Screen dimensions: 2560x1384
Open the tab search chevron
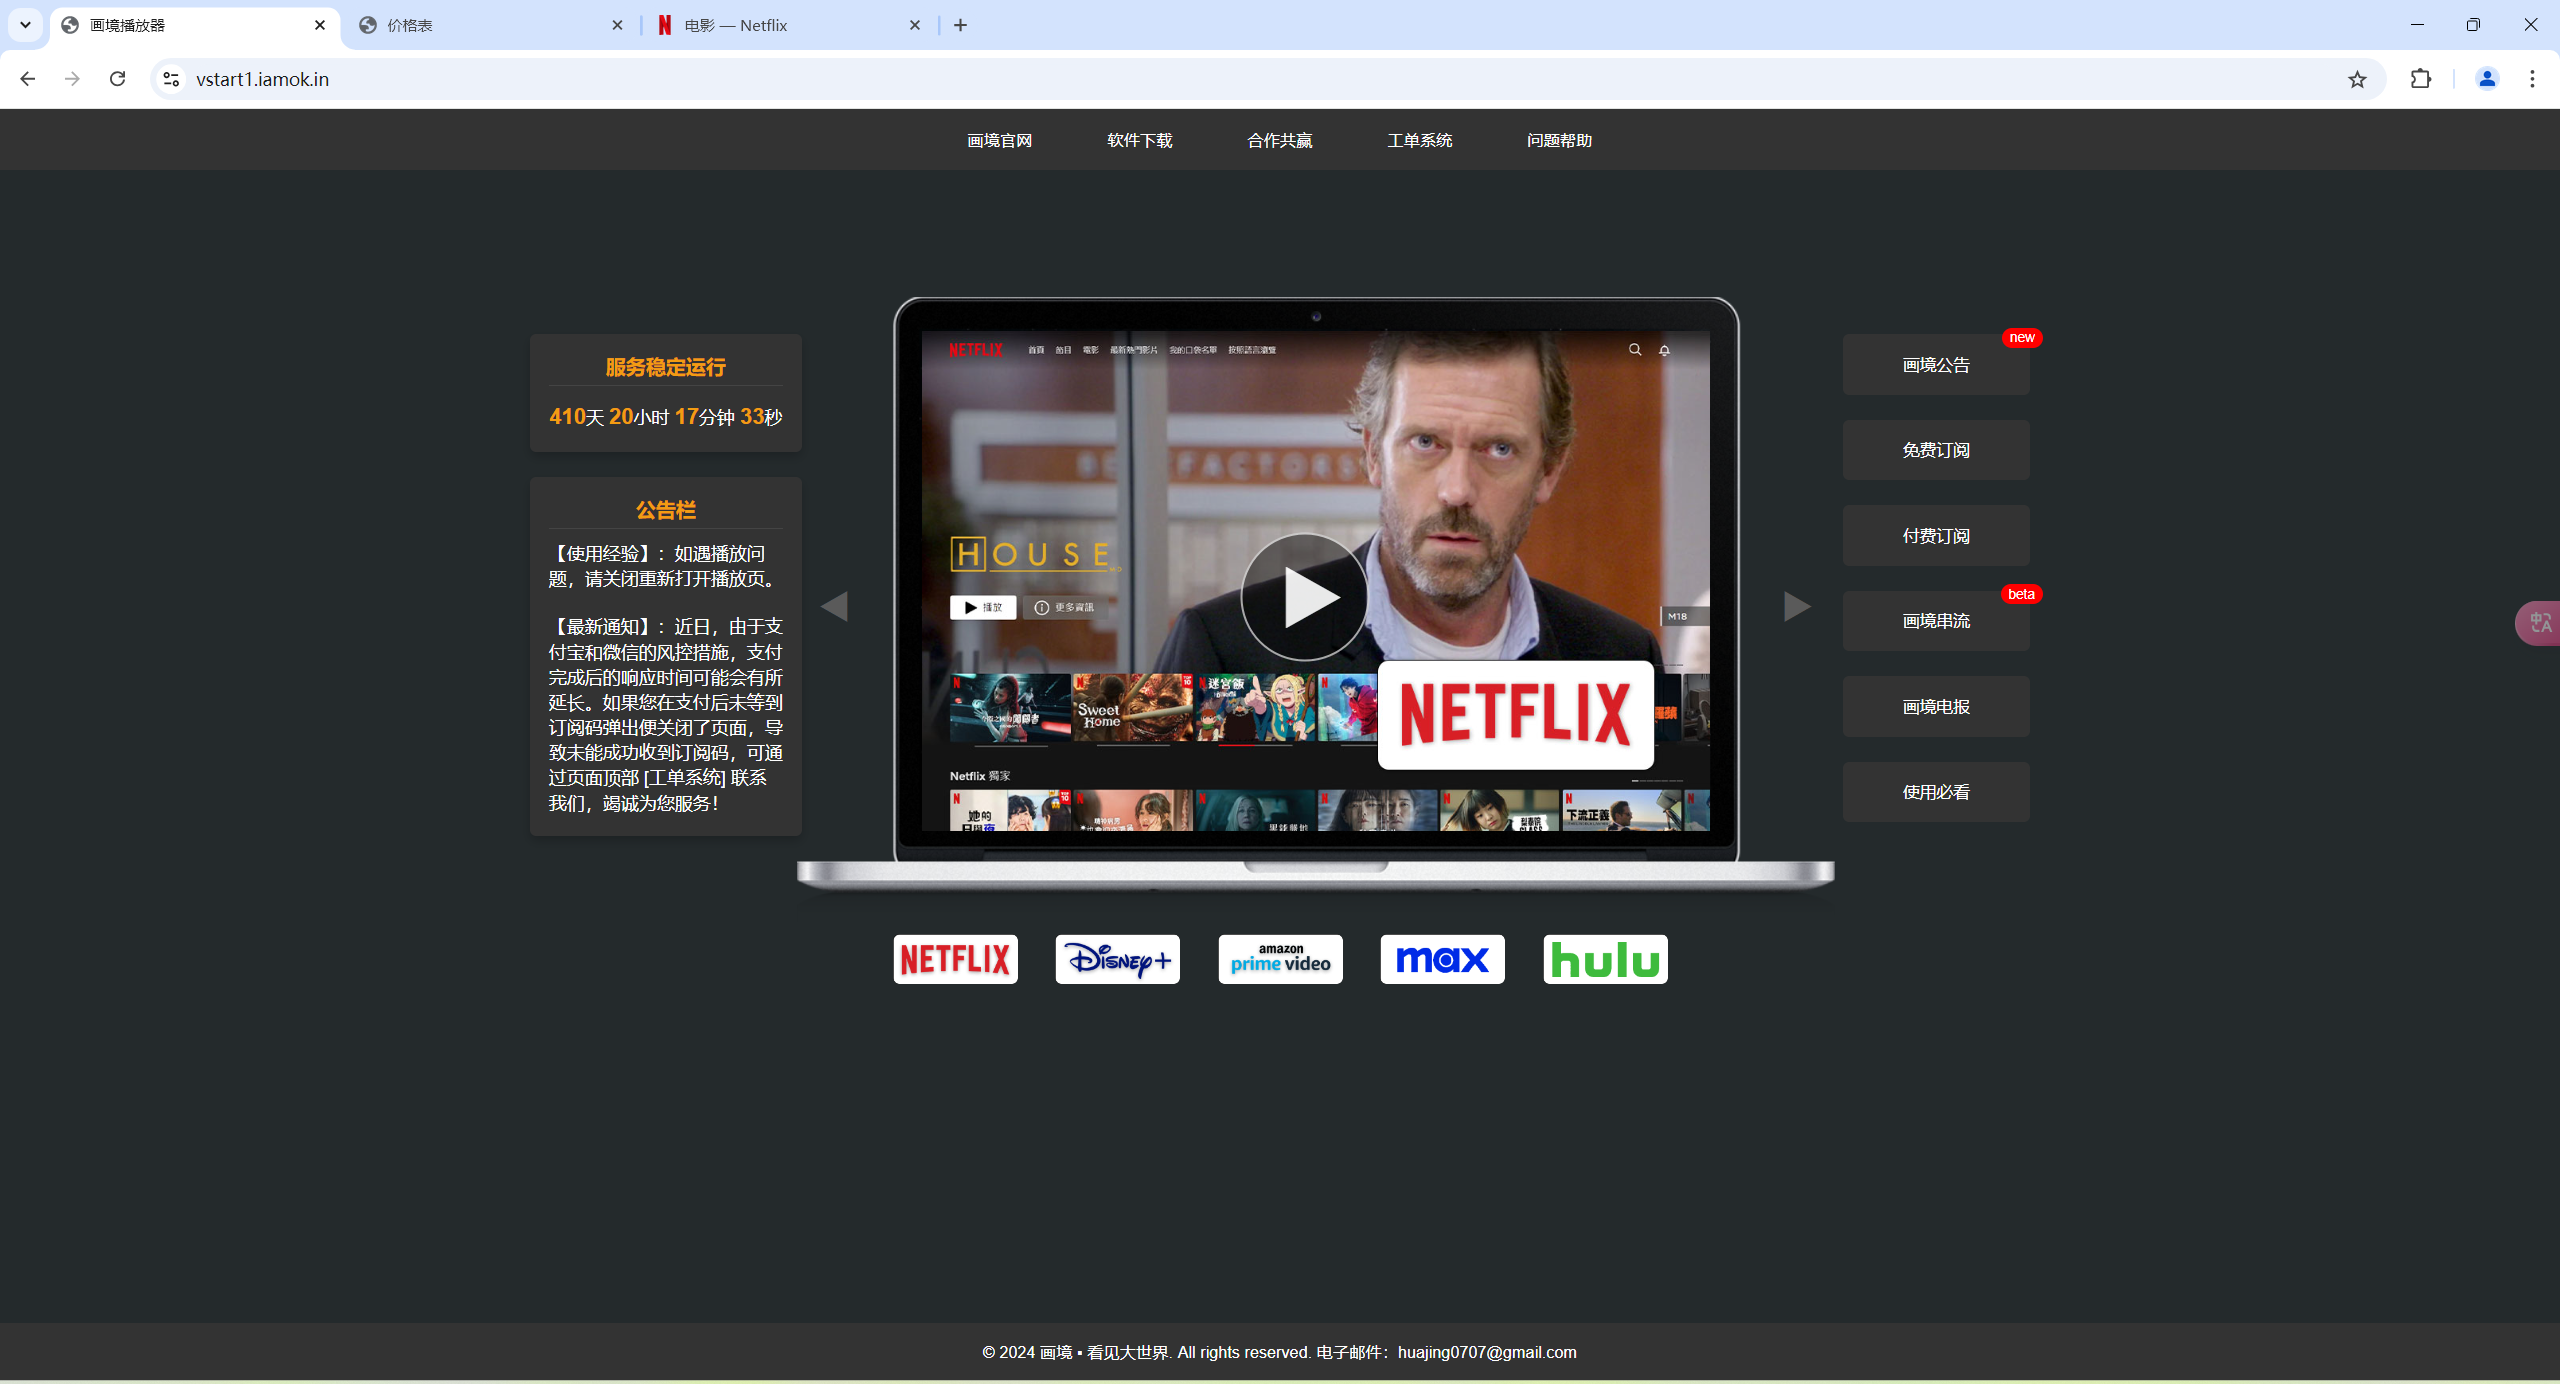(24, 24)
